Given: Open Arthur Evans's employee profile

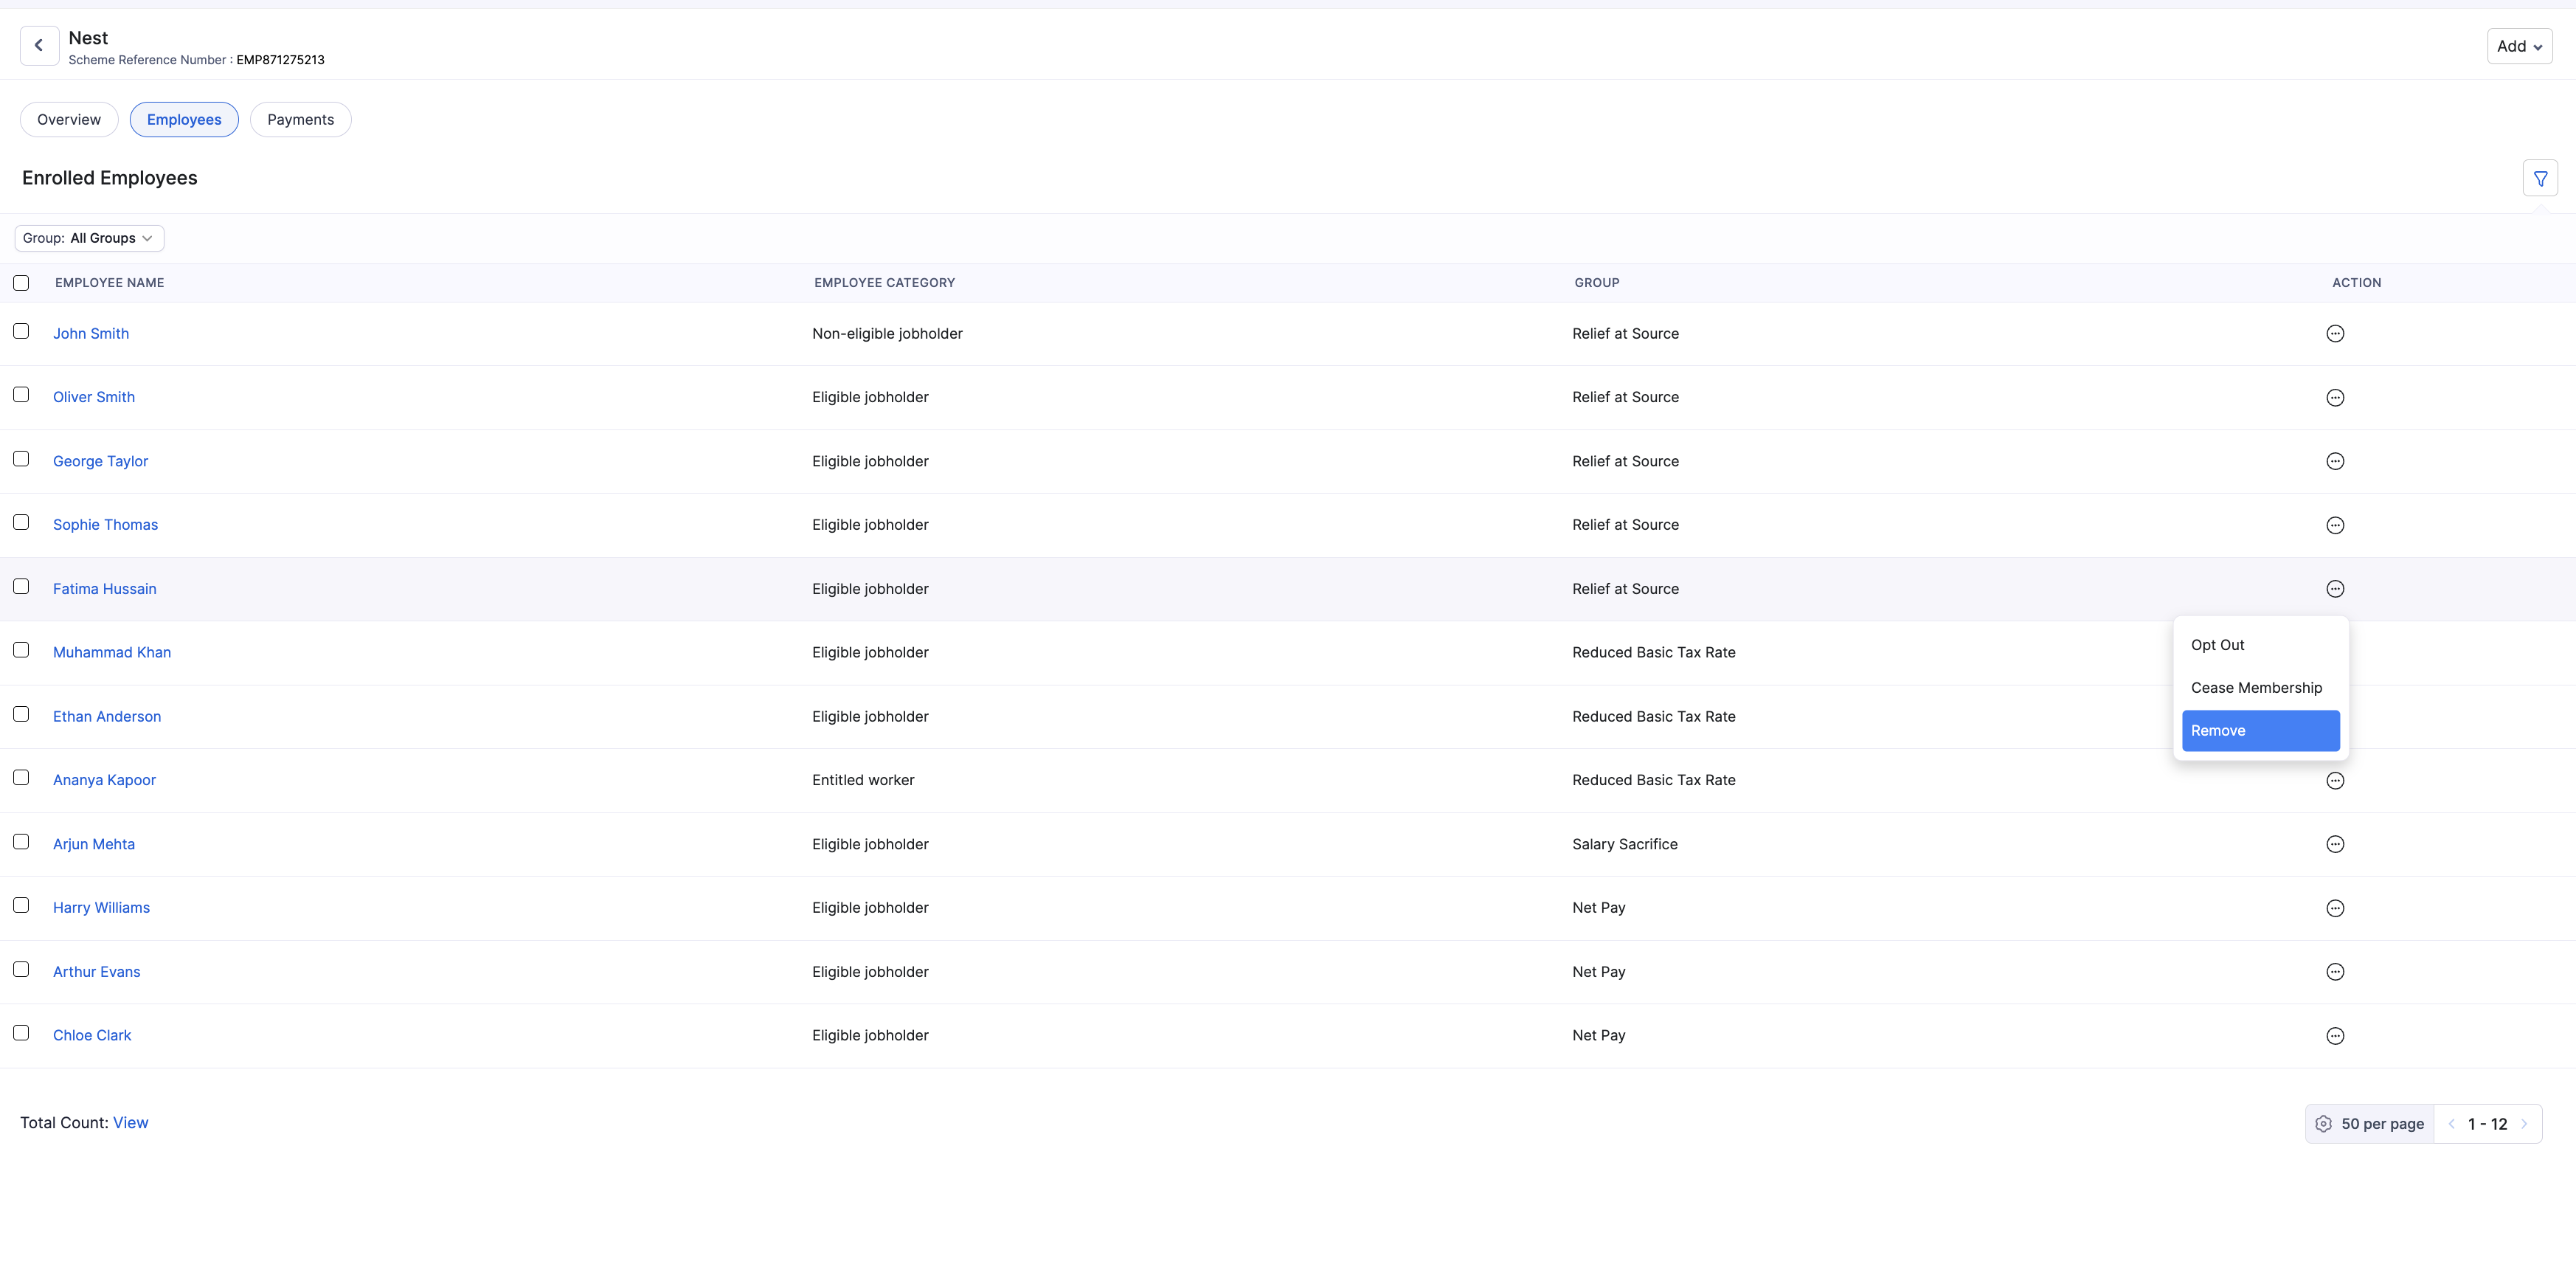Looking at the screenshot, I should pyautogui.click(x=96, y=972).
